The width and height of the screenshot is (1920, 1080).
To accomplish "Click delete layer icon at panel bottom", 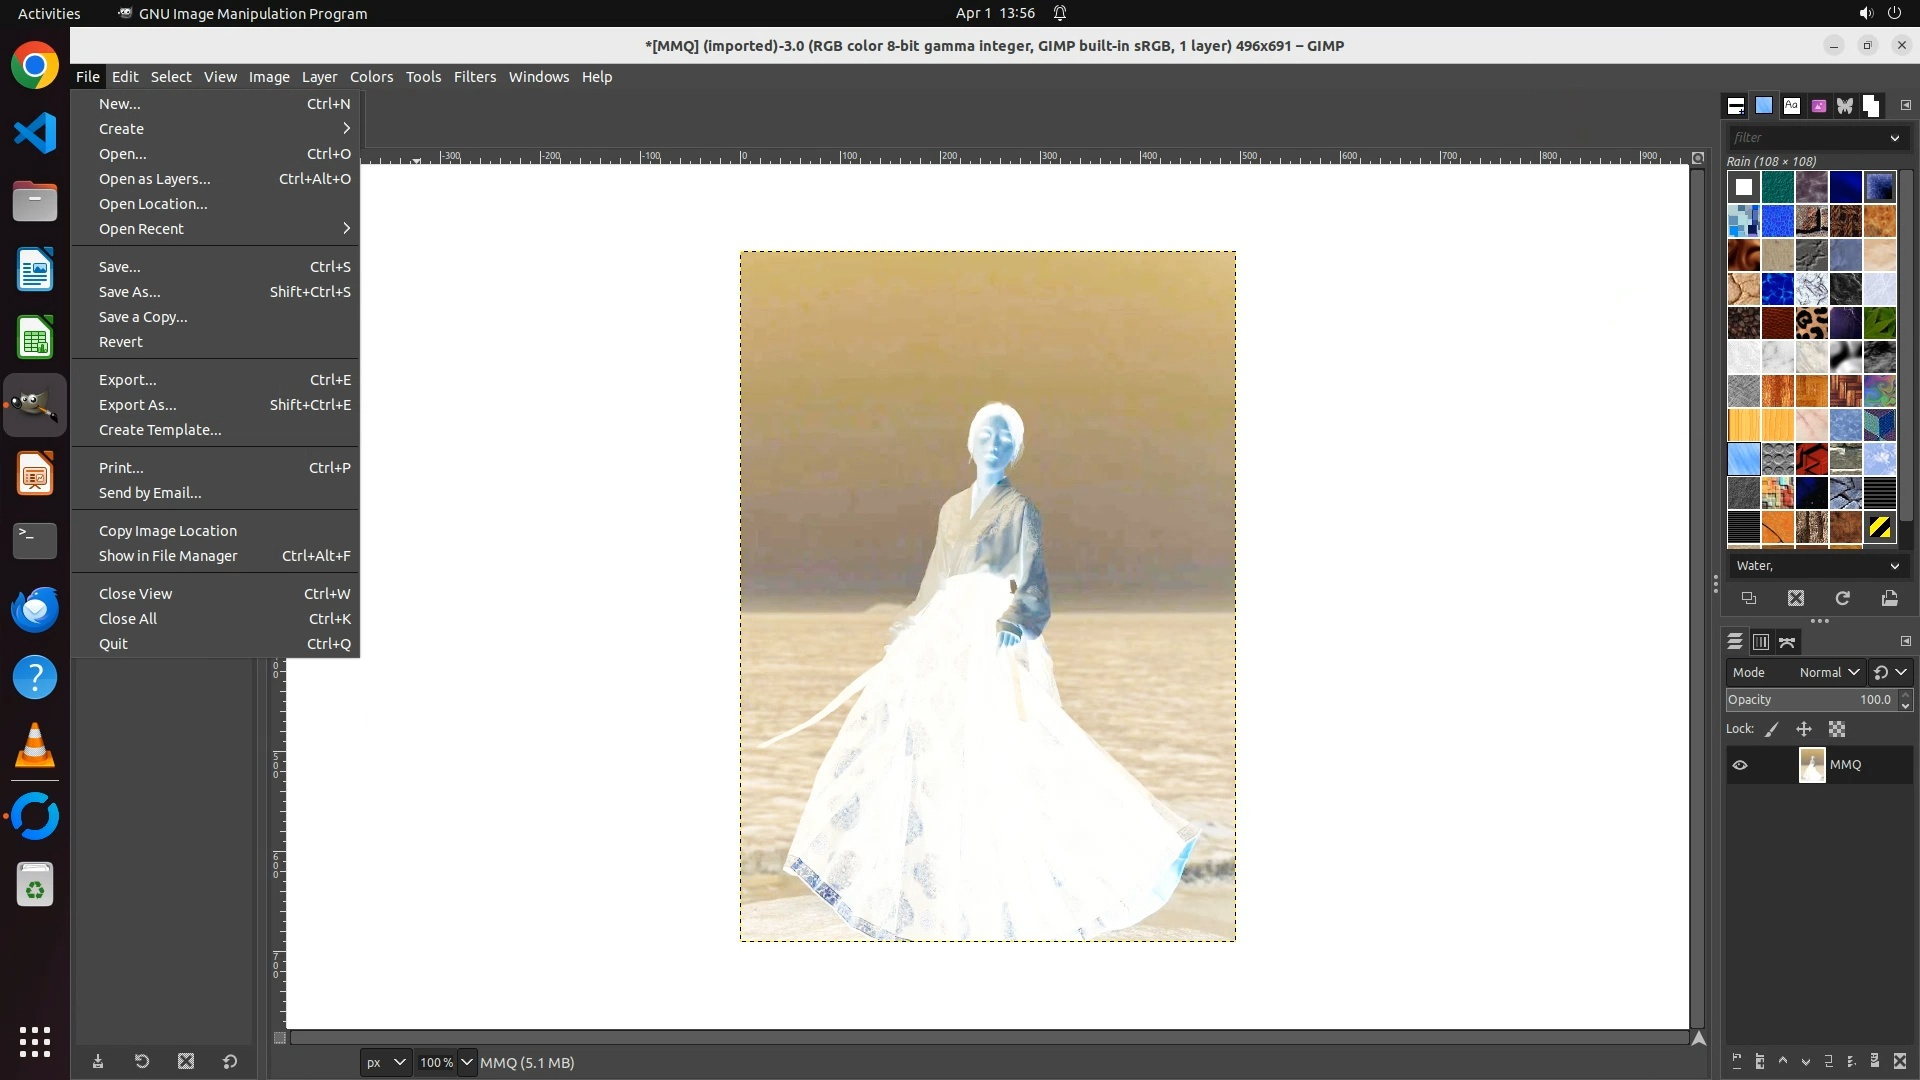I will click(1900, 1062).
